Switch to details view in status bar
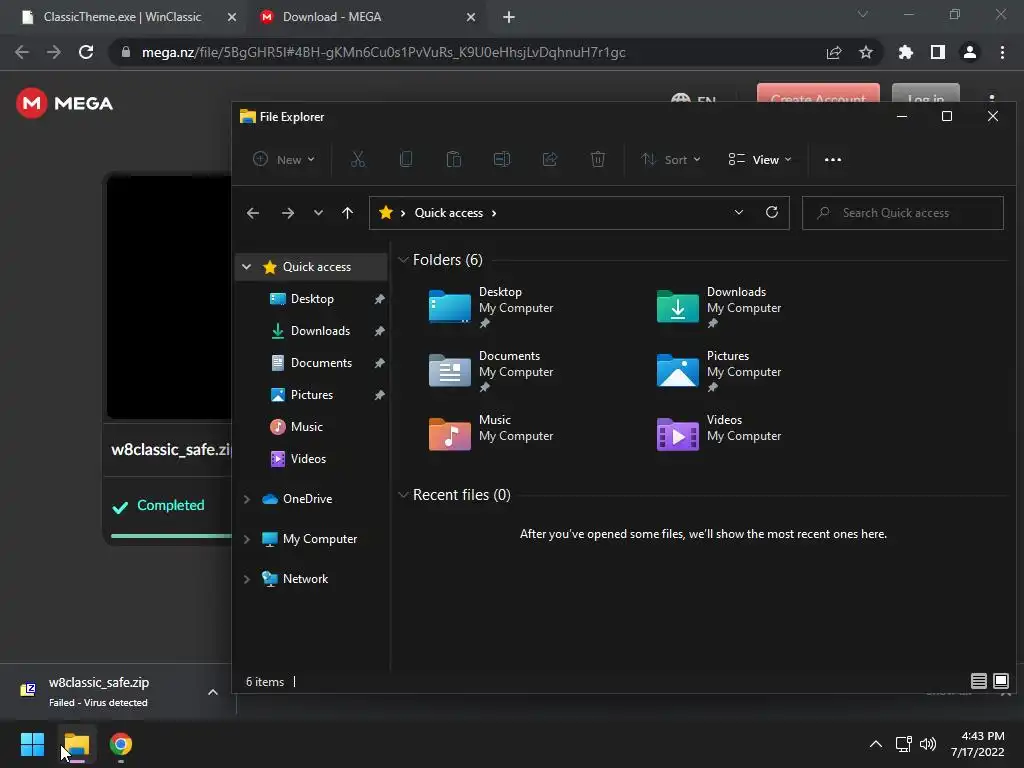 pos(978,681)
